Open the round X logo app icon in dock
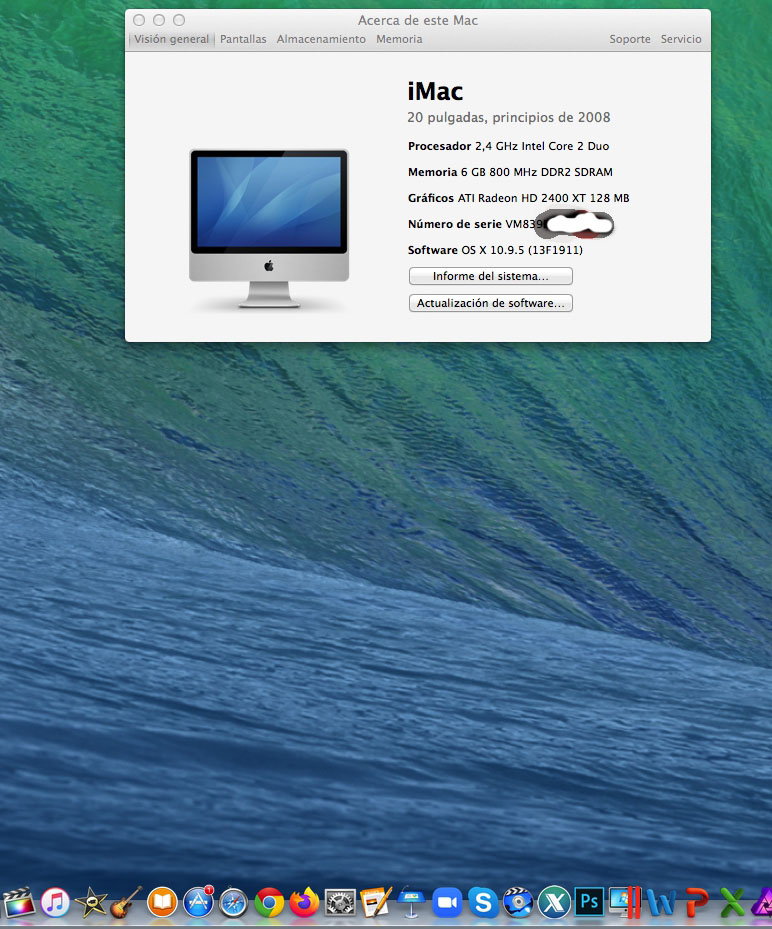Screen dimensions: 772x929 click(554, 902)
